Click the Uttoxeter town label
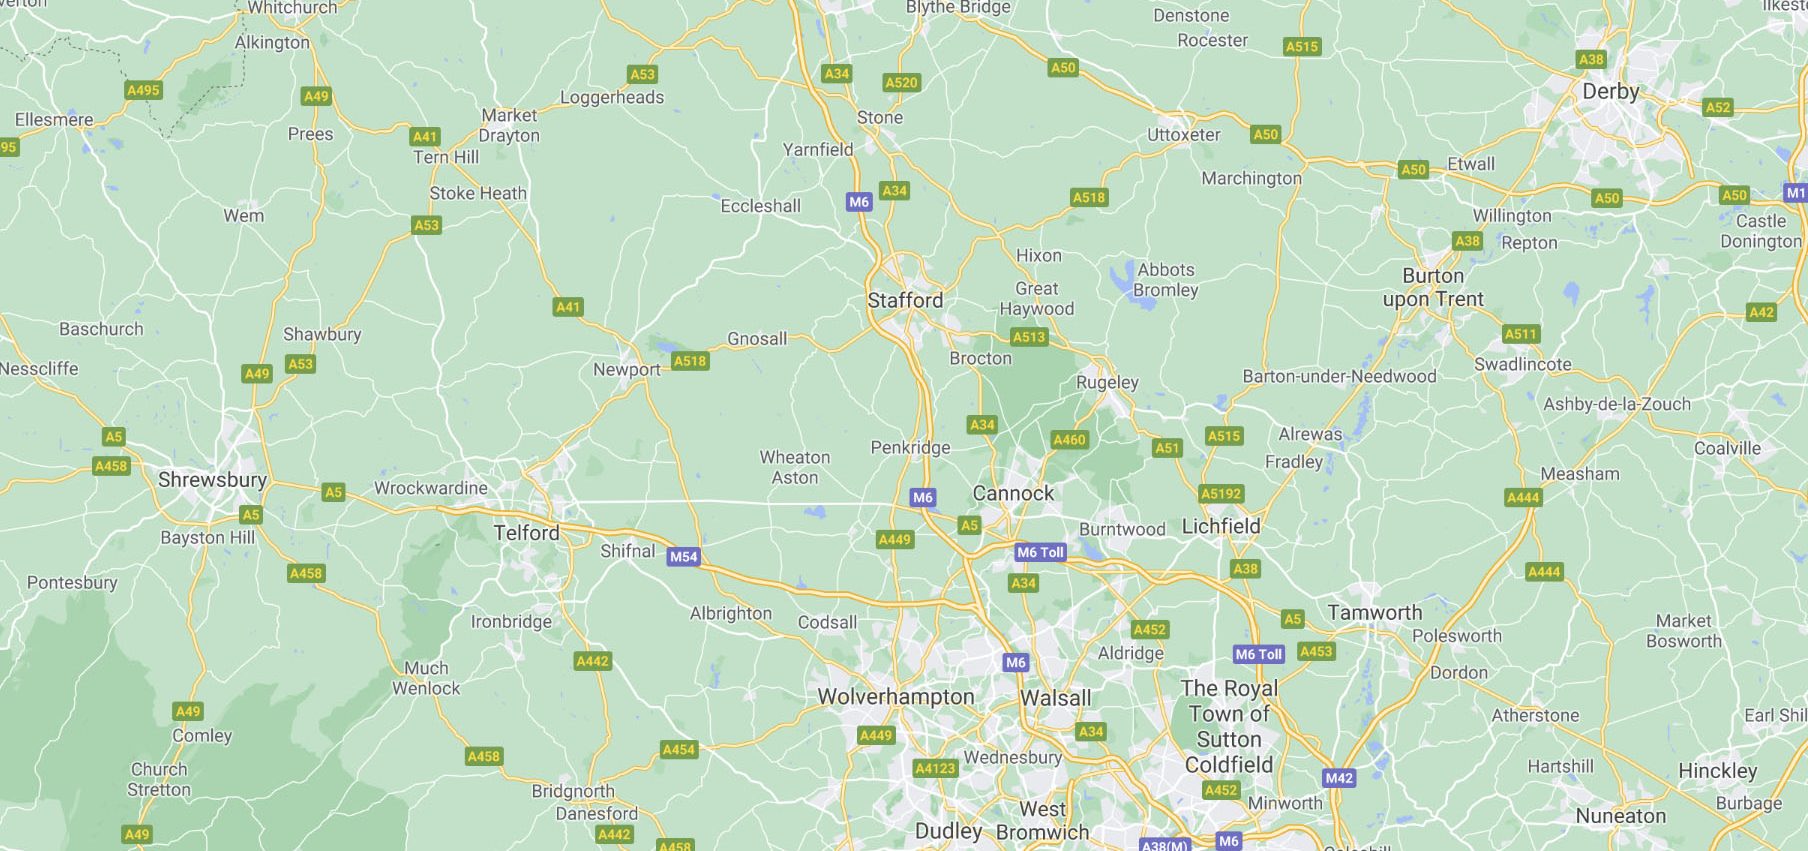The image size is (1808, 851). 1184,134
